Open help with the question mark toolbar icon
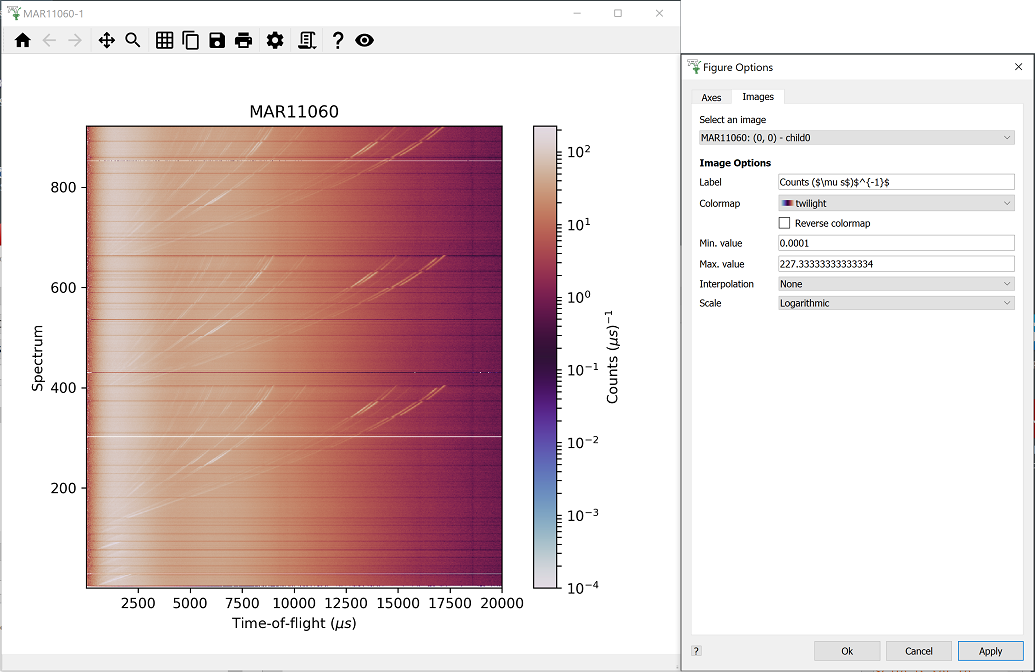Image resolution: width=1035 pixels, height=672 pixels. (x=338, y=40)
